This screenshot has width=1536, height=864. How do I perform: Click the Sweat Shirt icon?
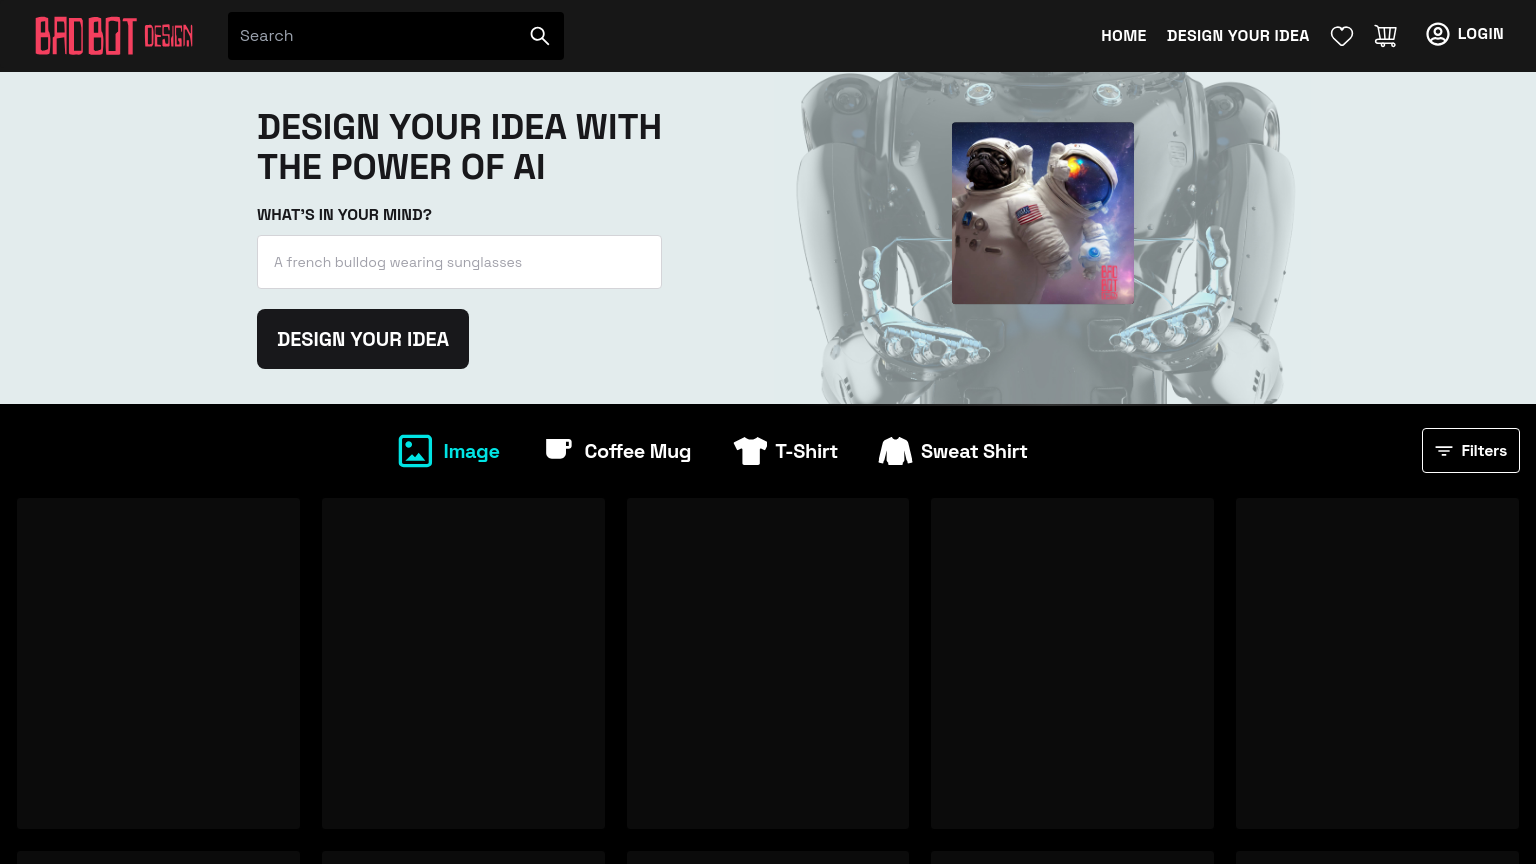895,451
